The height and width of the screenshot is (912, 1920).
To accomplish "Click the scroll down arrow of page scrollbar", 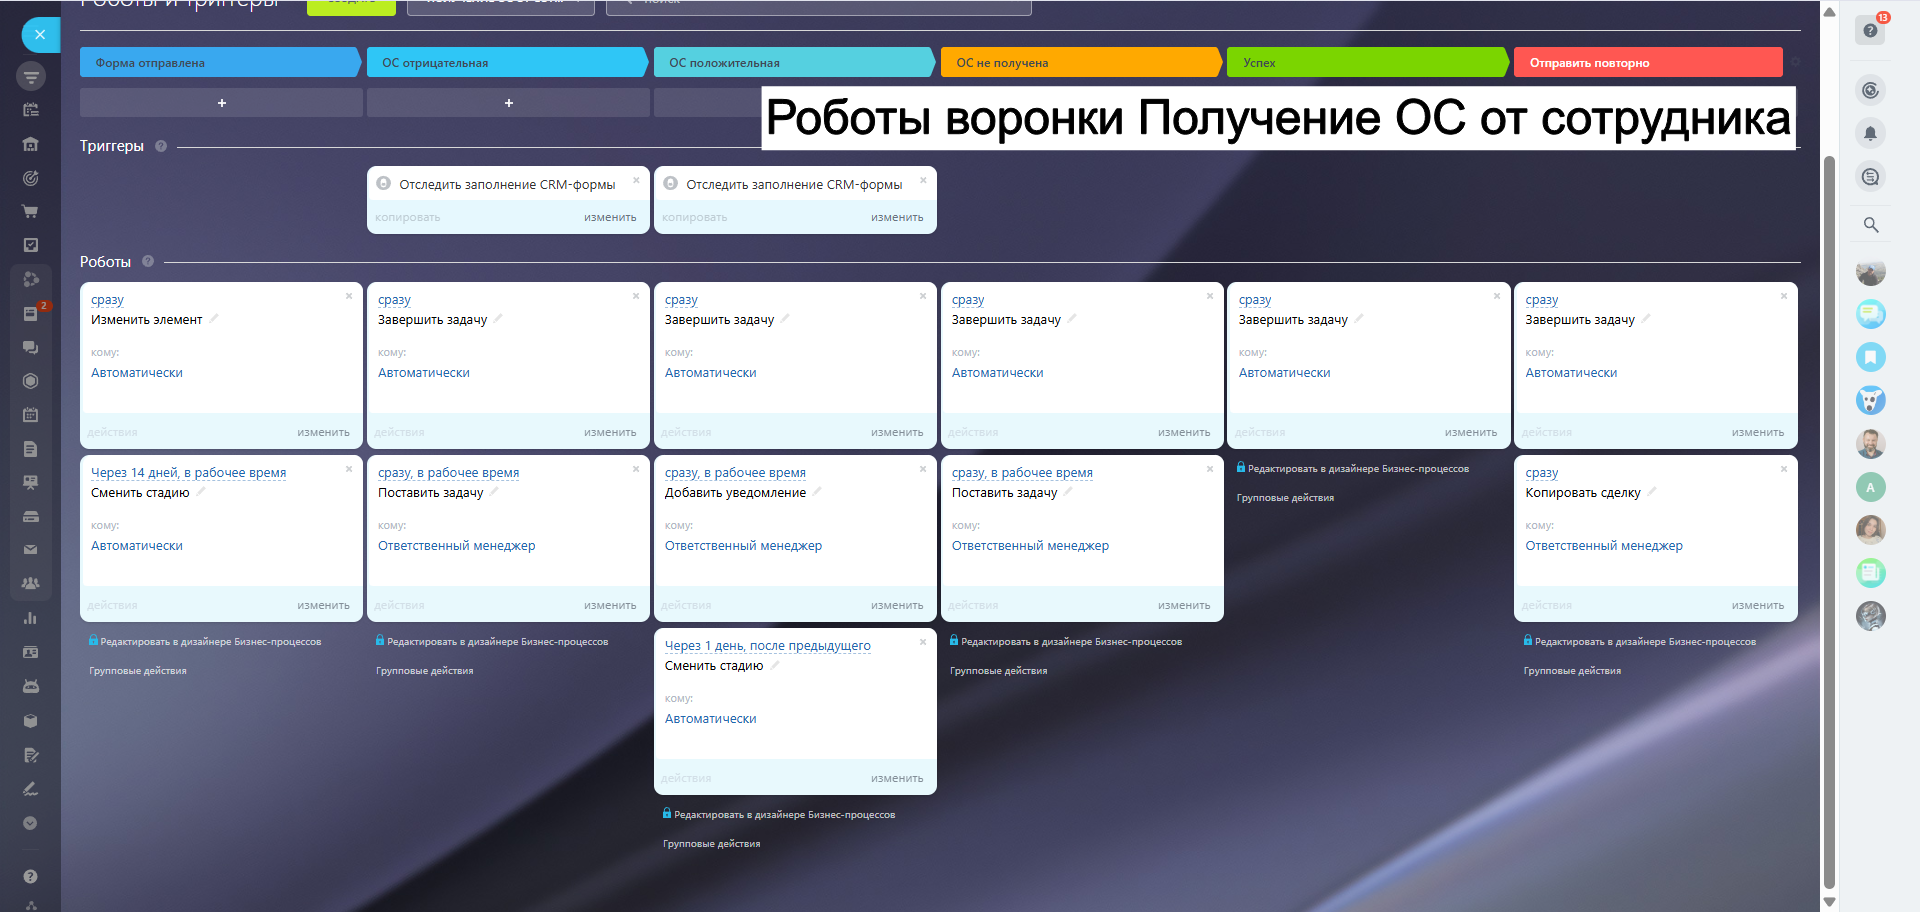I will coord(1829,902).
